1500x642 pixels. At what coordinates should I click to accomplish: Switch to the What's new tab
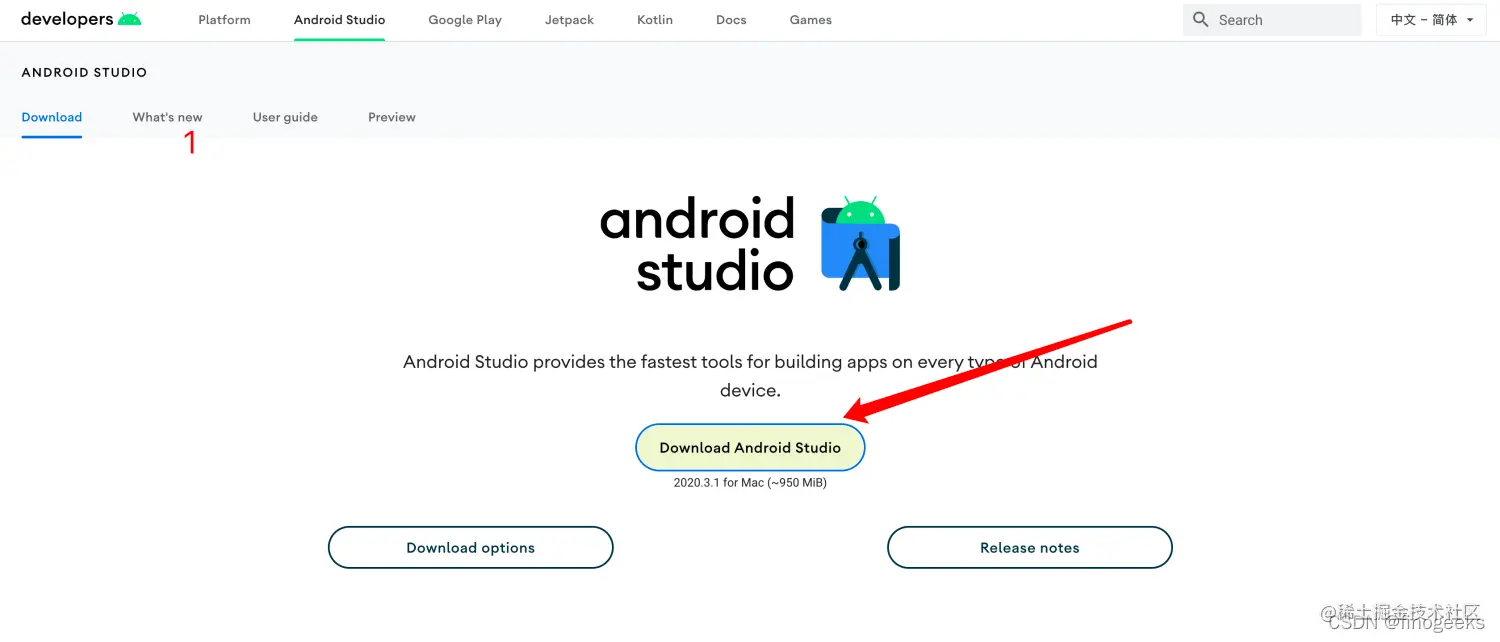pyautogui.click(x=167, y=117)
